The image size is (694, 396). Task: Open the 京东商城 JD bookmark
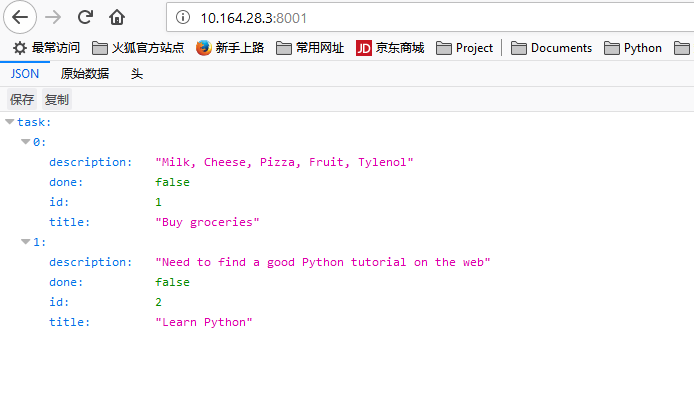click(390, 48)
